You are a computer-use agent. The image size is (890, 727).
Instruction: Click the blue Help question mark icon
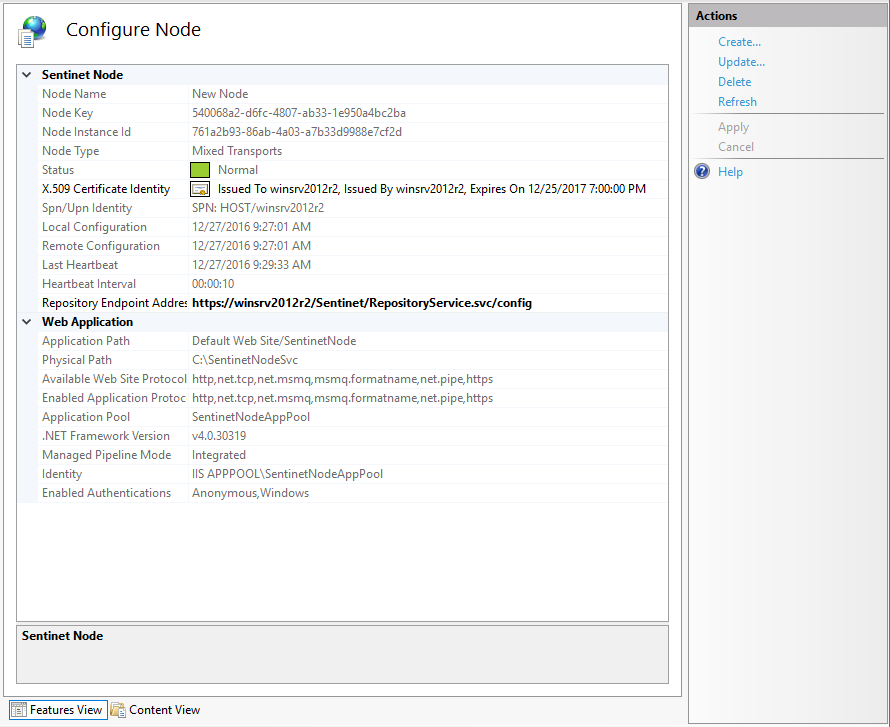(702, 171)
